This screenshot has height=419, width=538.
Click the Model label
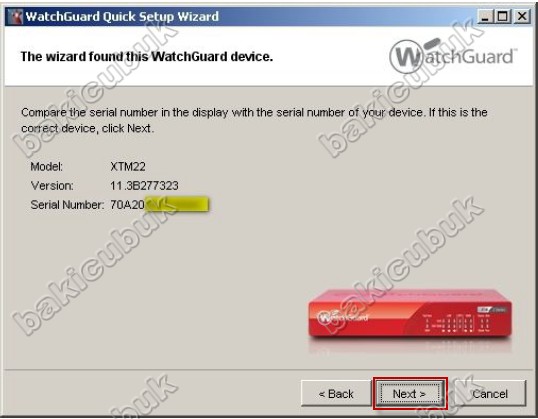47,167
